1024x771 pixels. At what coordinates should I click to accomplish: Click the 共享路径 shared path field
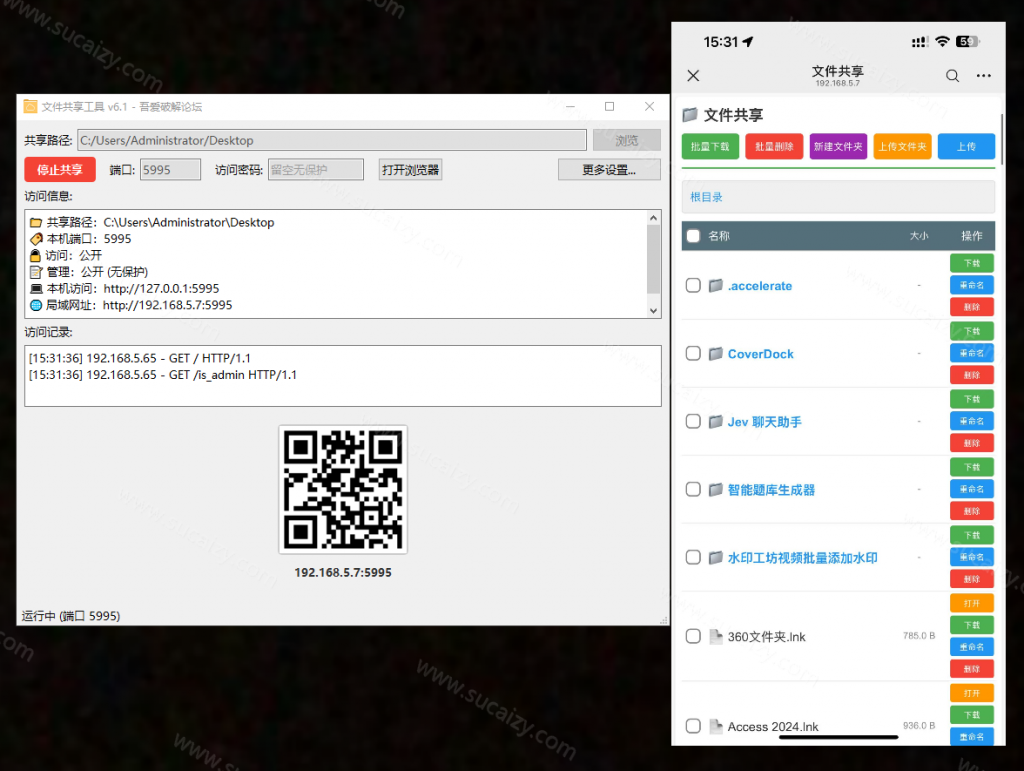pos(332,140)
